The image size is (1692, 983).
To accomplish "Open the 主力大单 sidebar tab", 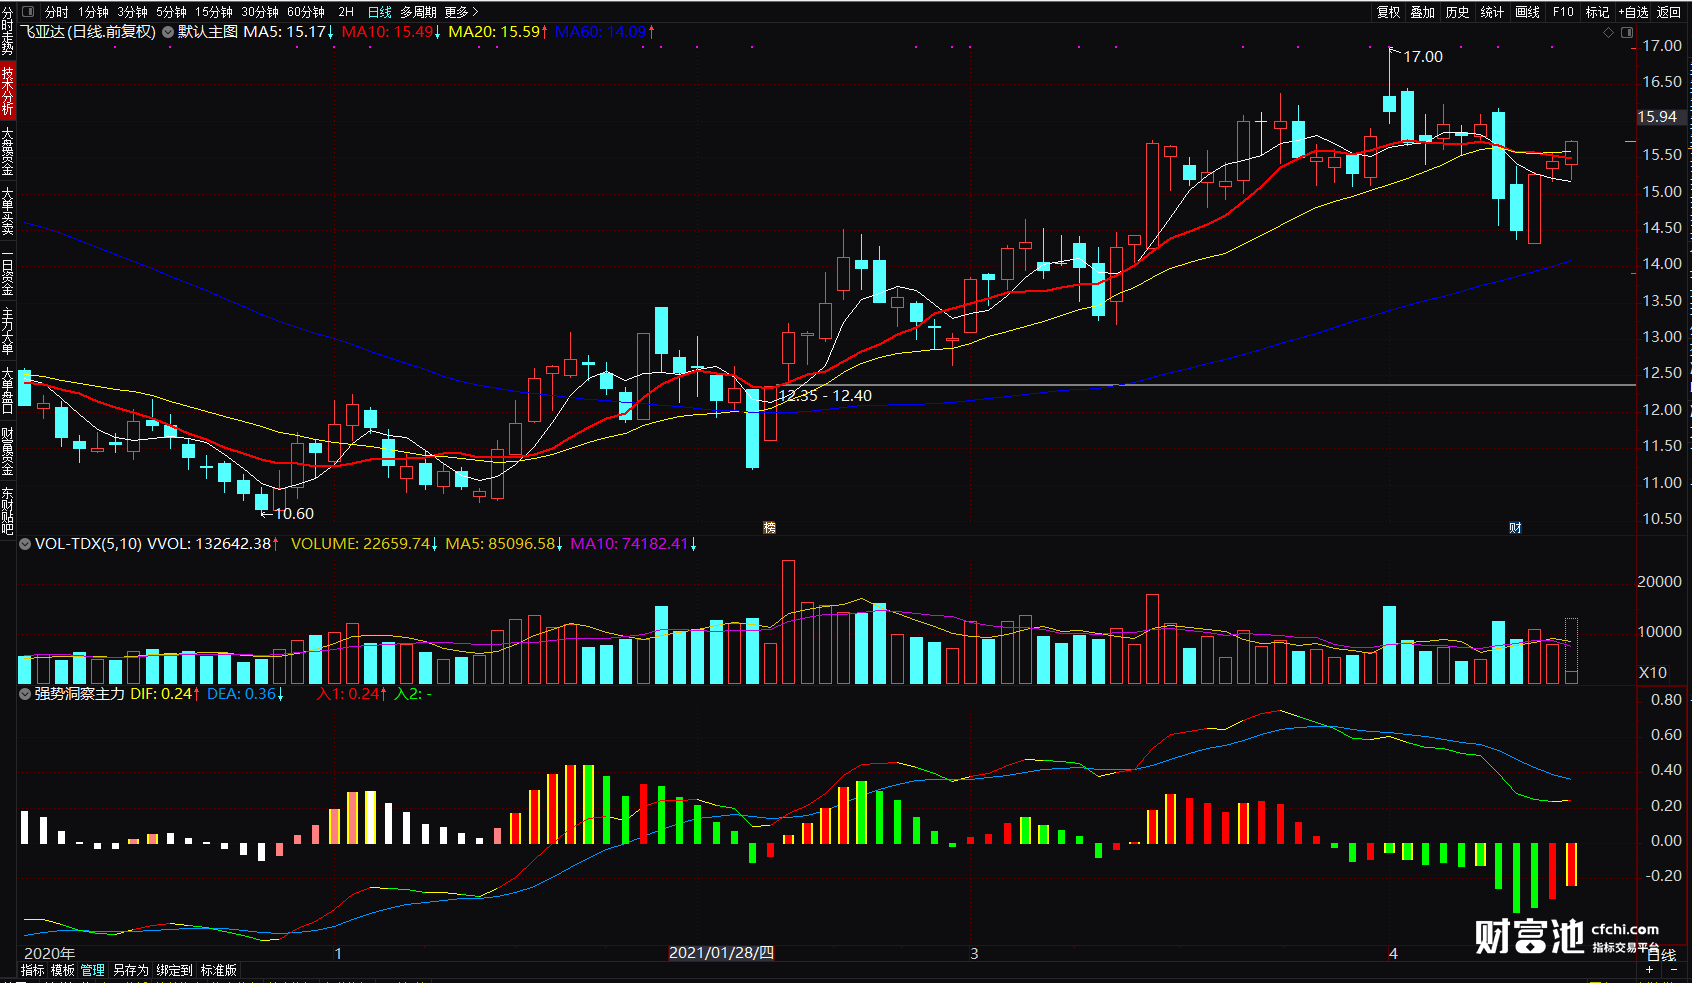I will click(x=7, y=331).
